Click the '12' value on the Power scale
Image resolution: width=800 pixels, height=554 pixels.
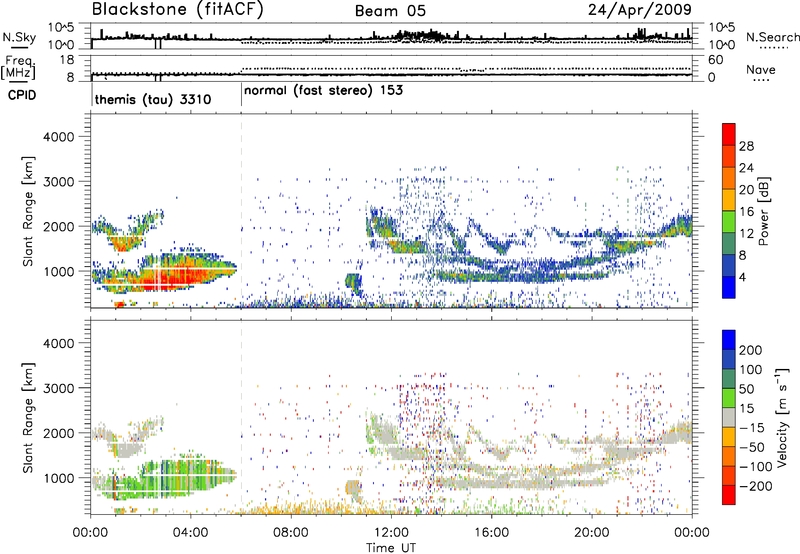746,234
